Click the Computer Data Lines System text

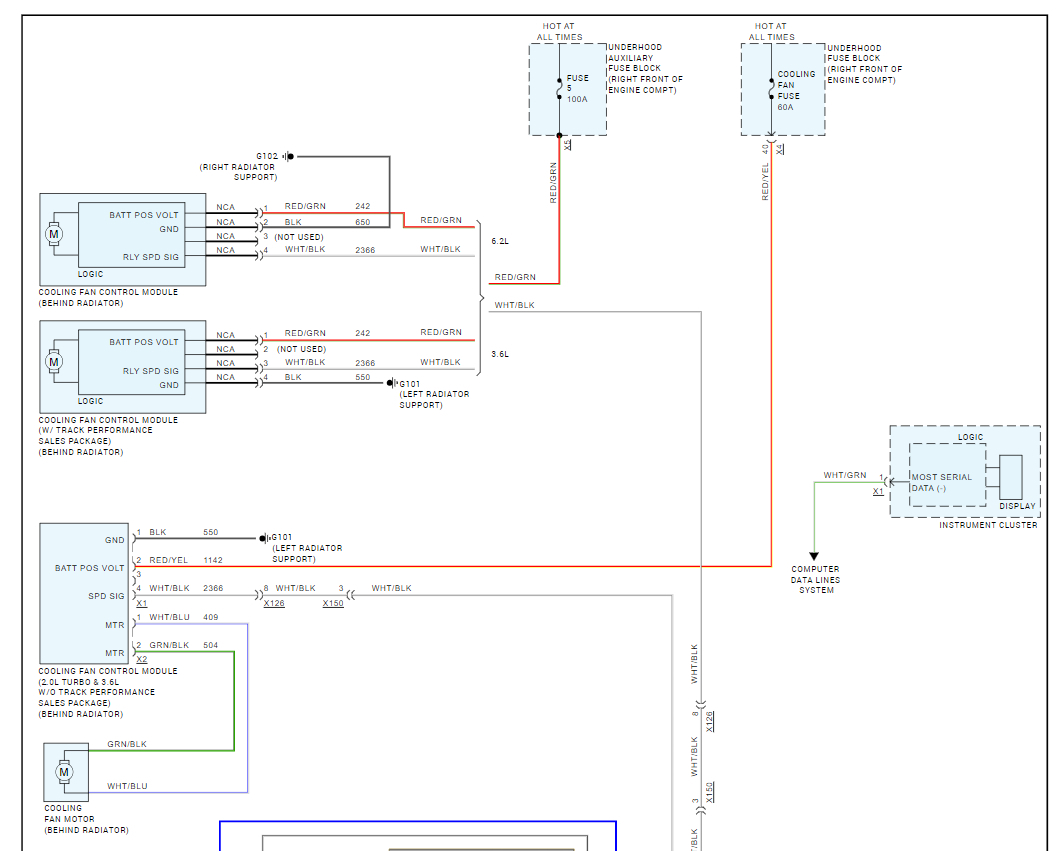[816, 580]
